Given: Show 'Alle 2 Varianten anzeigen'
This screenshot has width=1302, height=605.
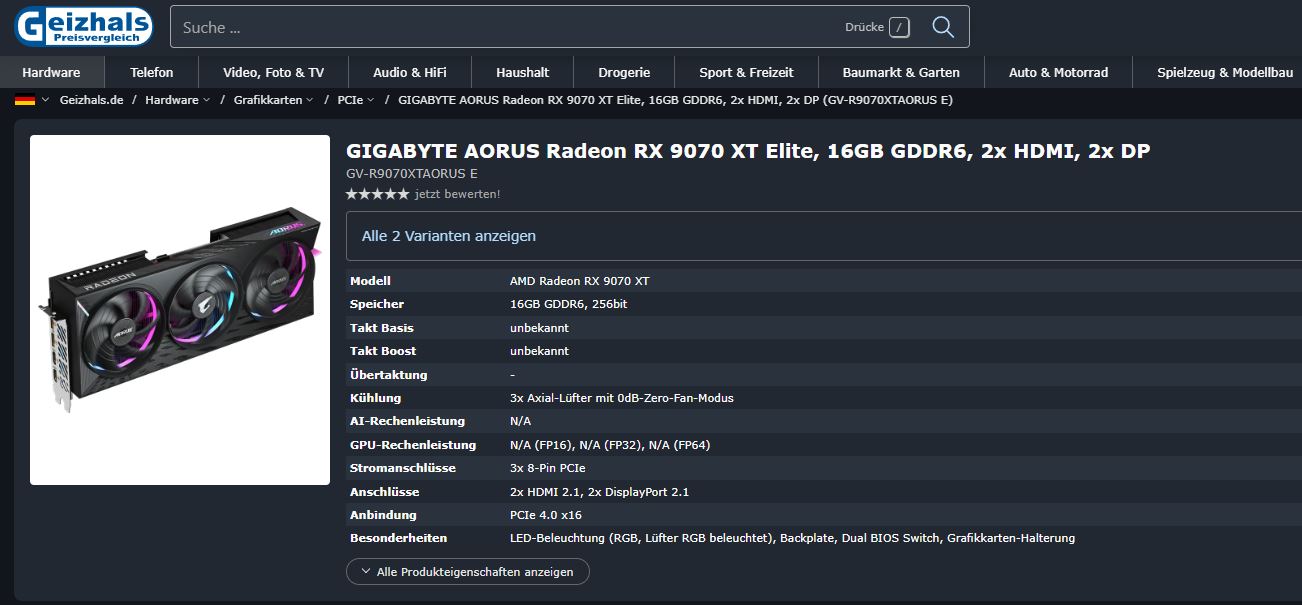Looking at the screenshot, I should (446, 236).
